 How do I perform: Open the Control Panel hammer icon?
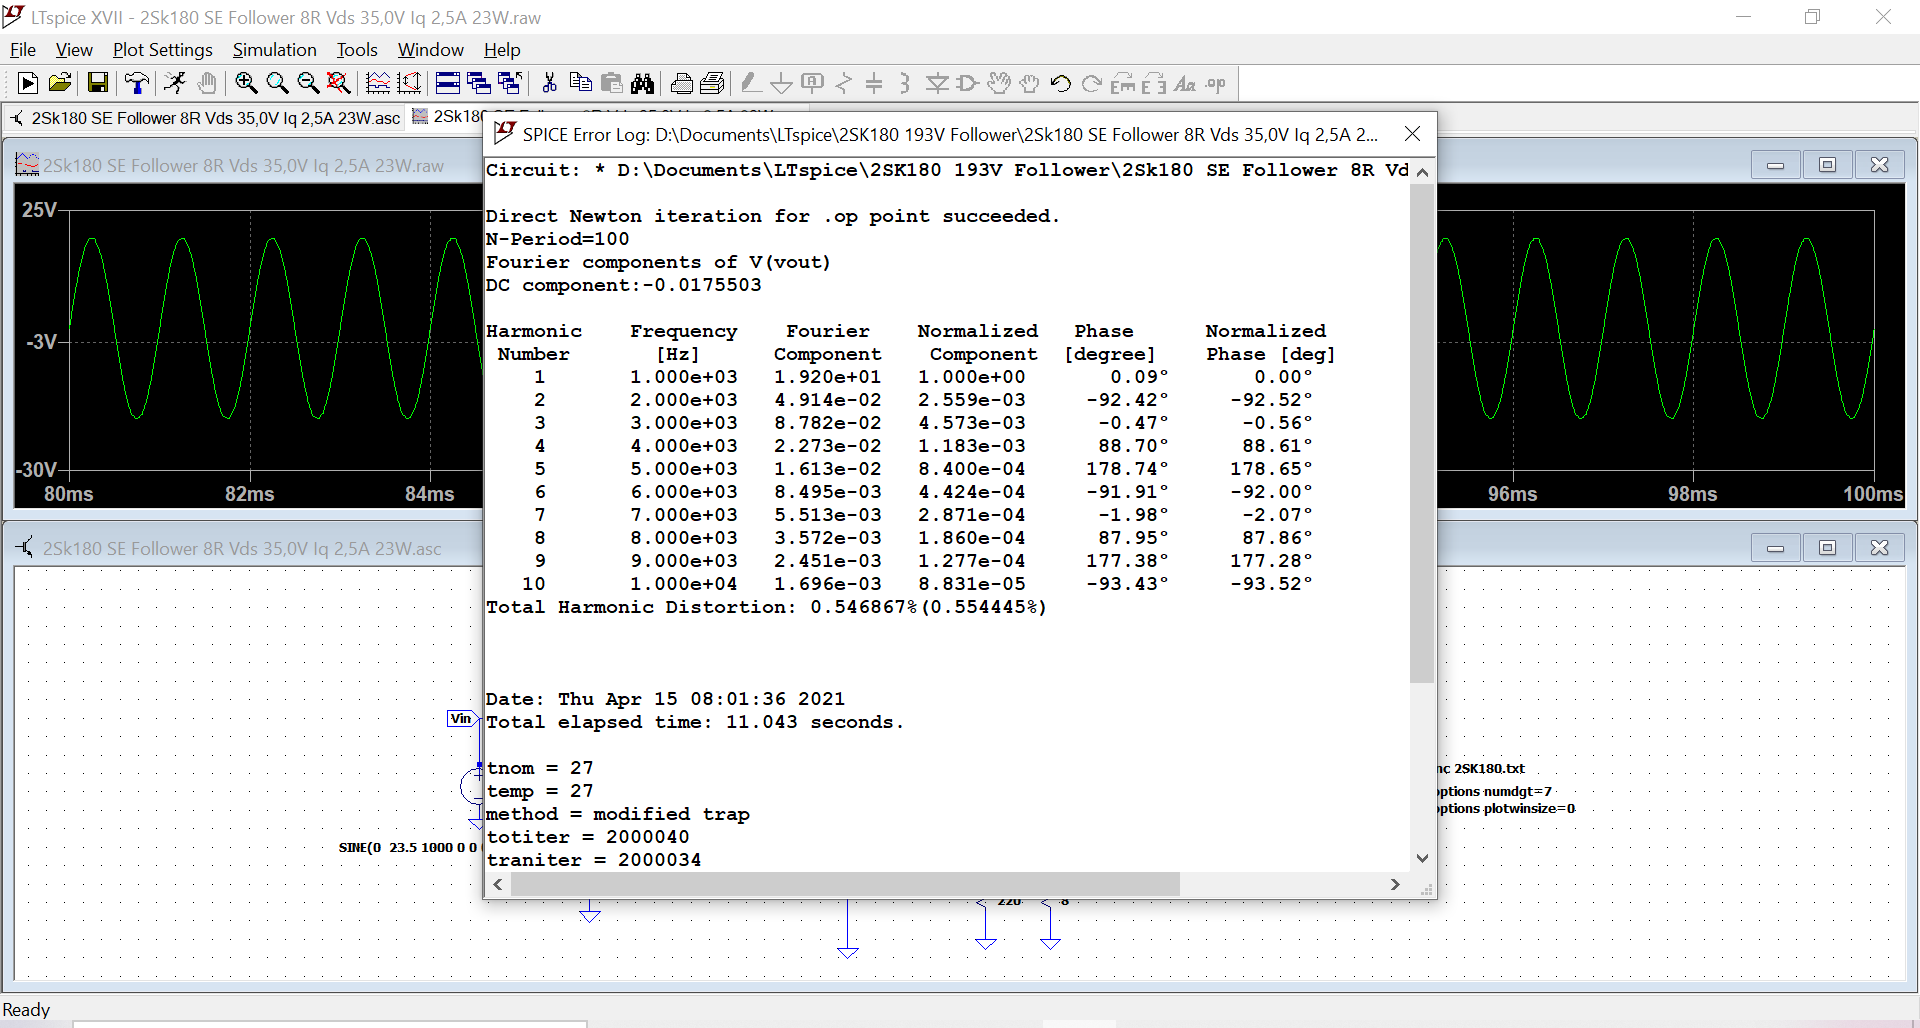(x=137, y=84)
